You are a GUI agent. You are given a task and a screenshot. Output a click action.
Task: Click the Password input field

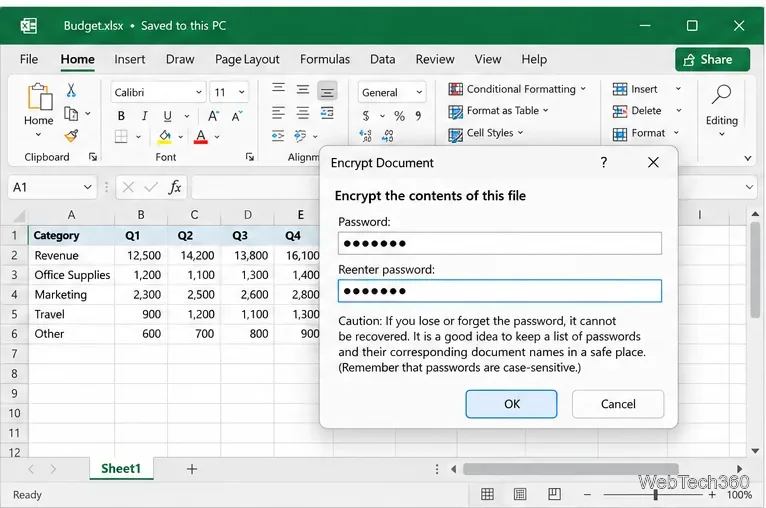[500, 243]
